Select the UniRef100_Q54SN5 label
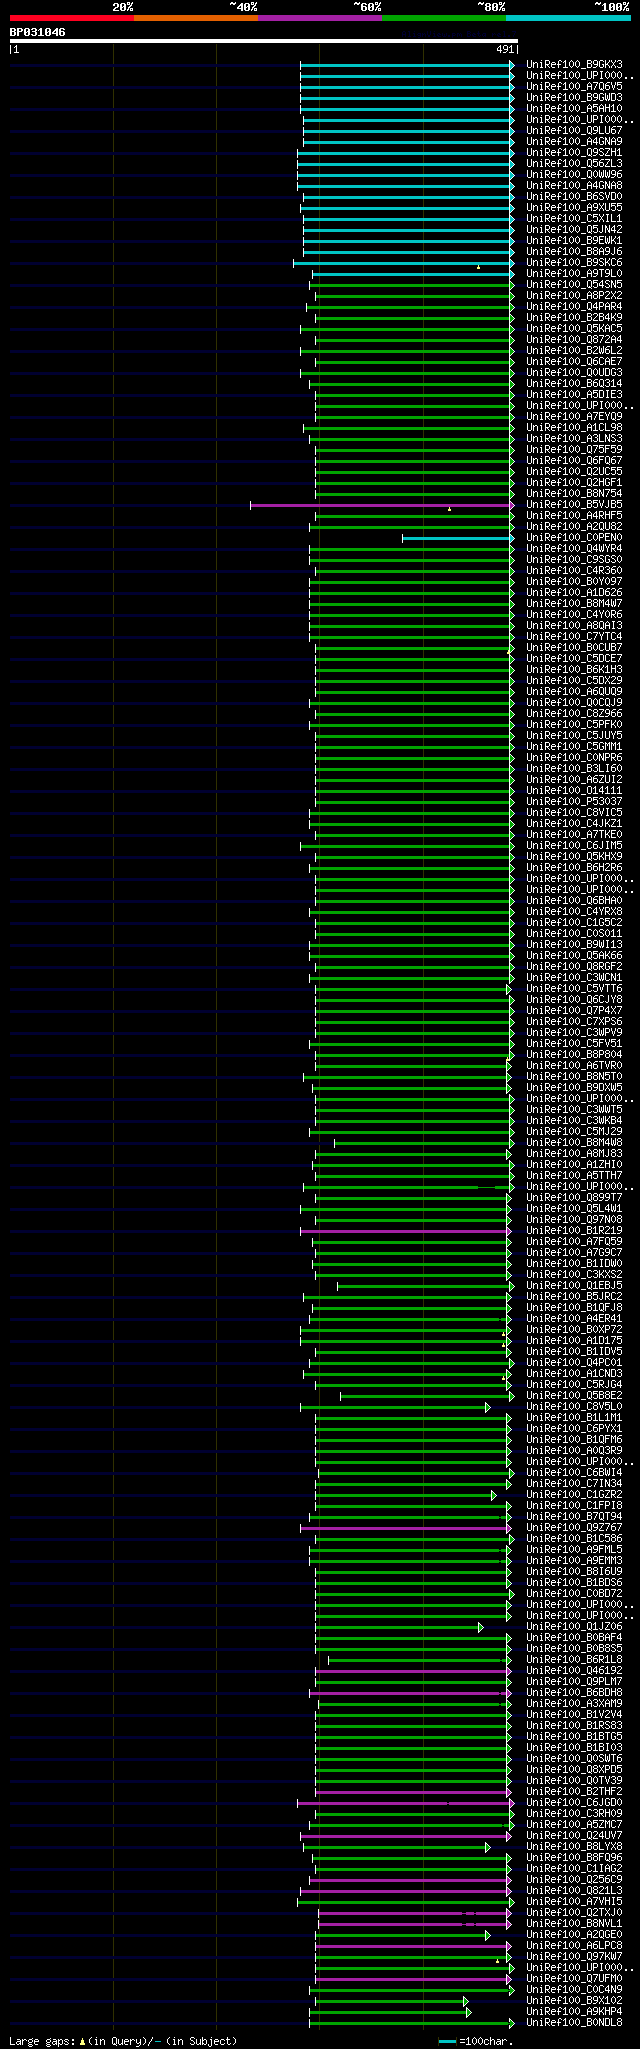The image size is (640, 2049). pos(574,285)
